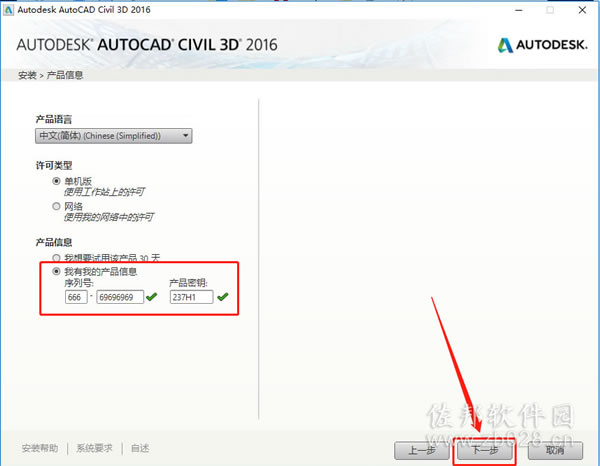The image size is (600, 466).
Task: Click the 上一步 back button
Action: click(x=422, y=450)
